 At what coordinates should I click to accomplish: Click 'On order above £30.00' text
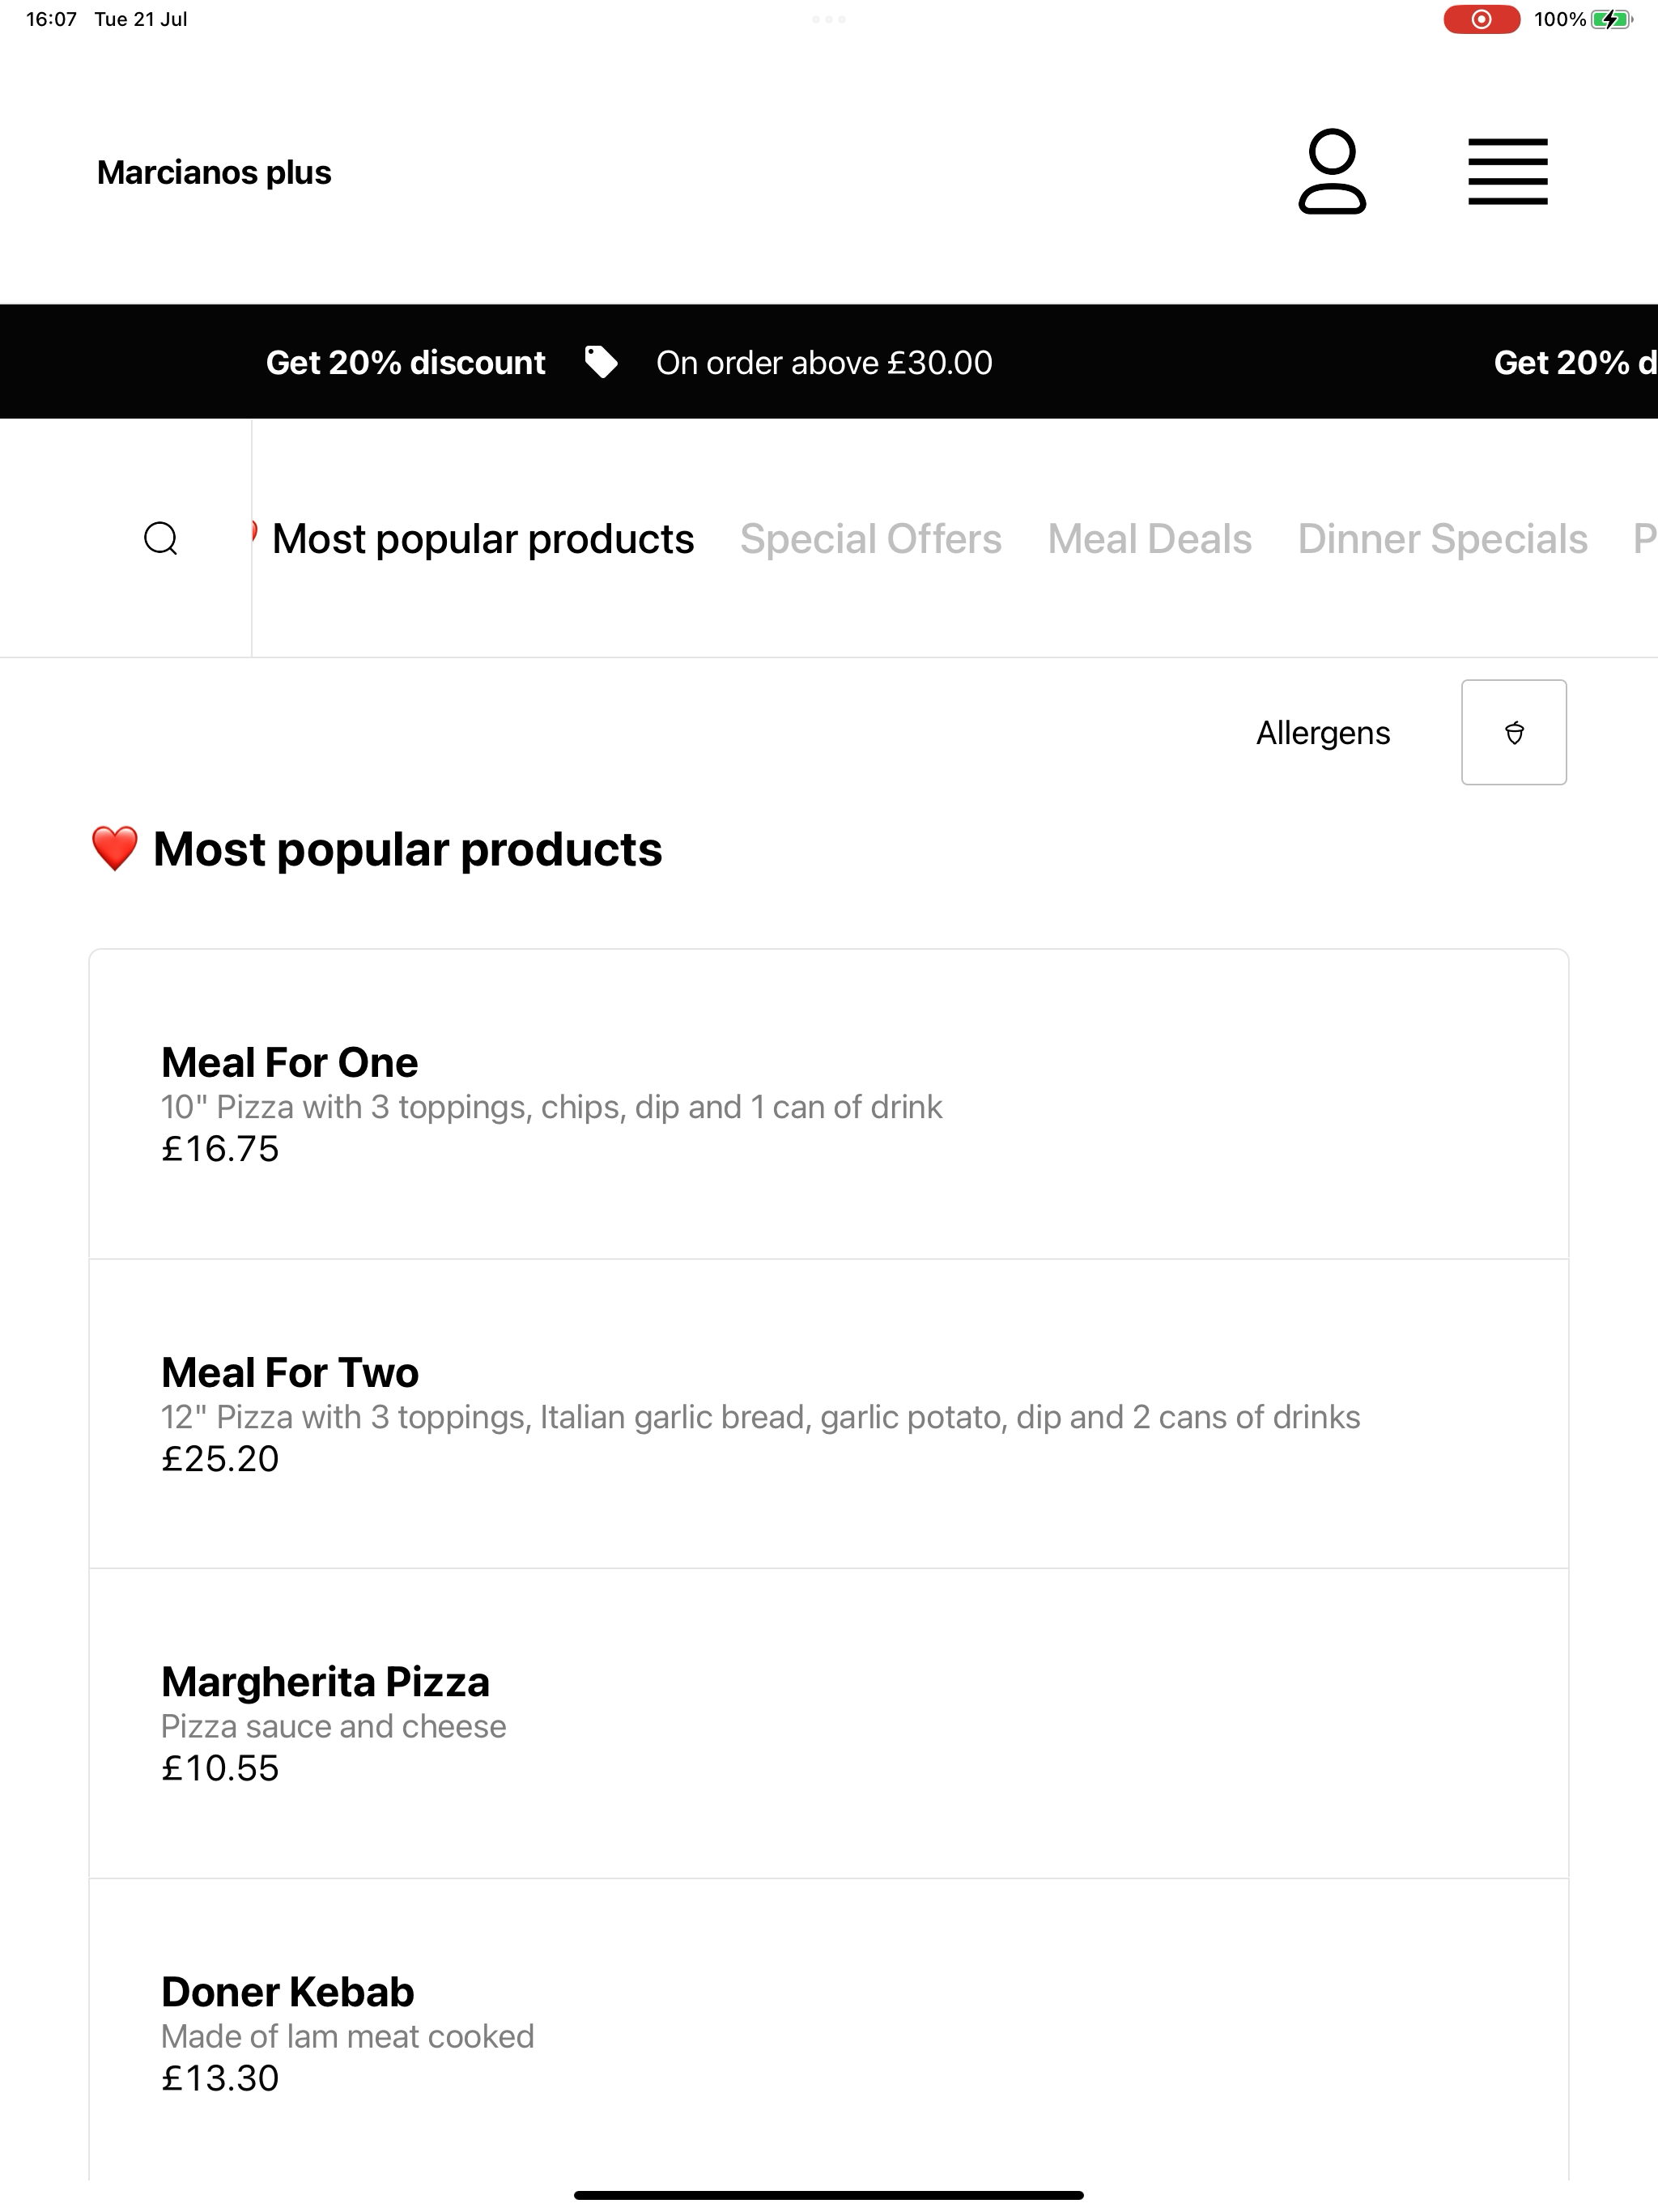[824, 362]
